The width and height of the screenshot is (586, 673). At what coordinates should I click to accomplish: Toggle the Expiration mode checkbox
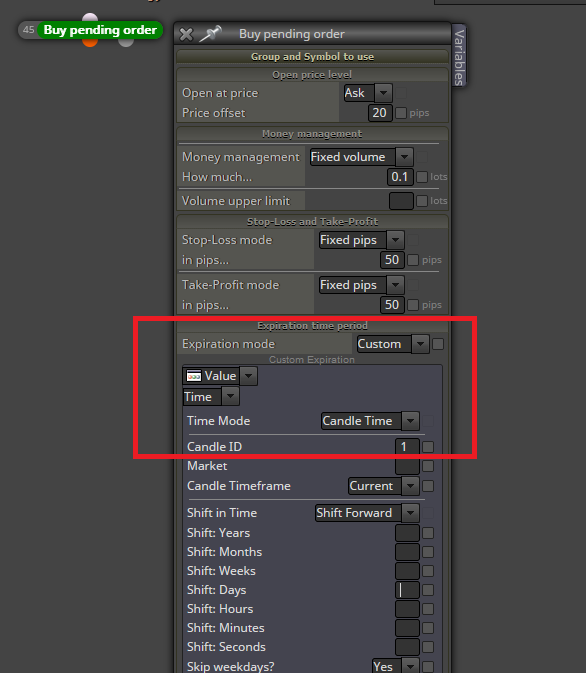[x=438, y=344]
